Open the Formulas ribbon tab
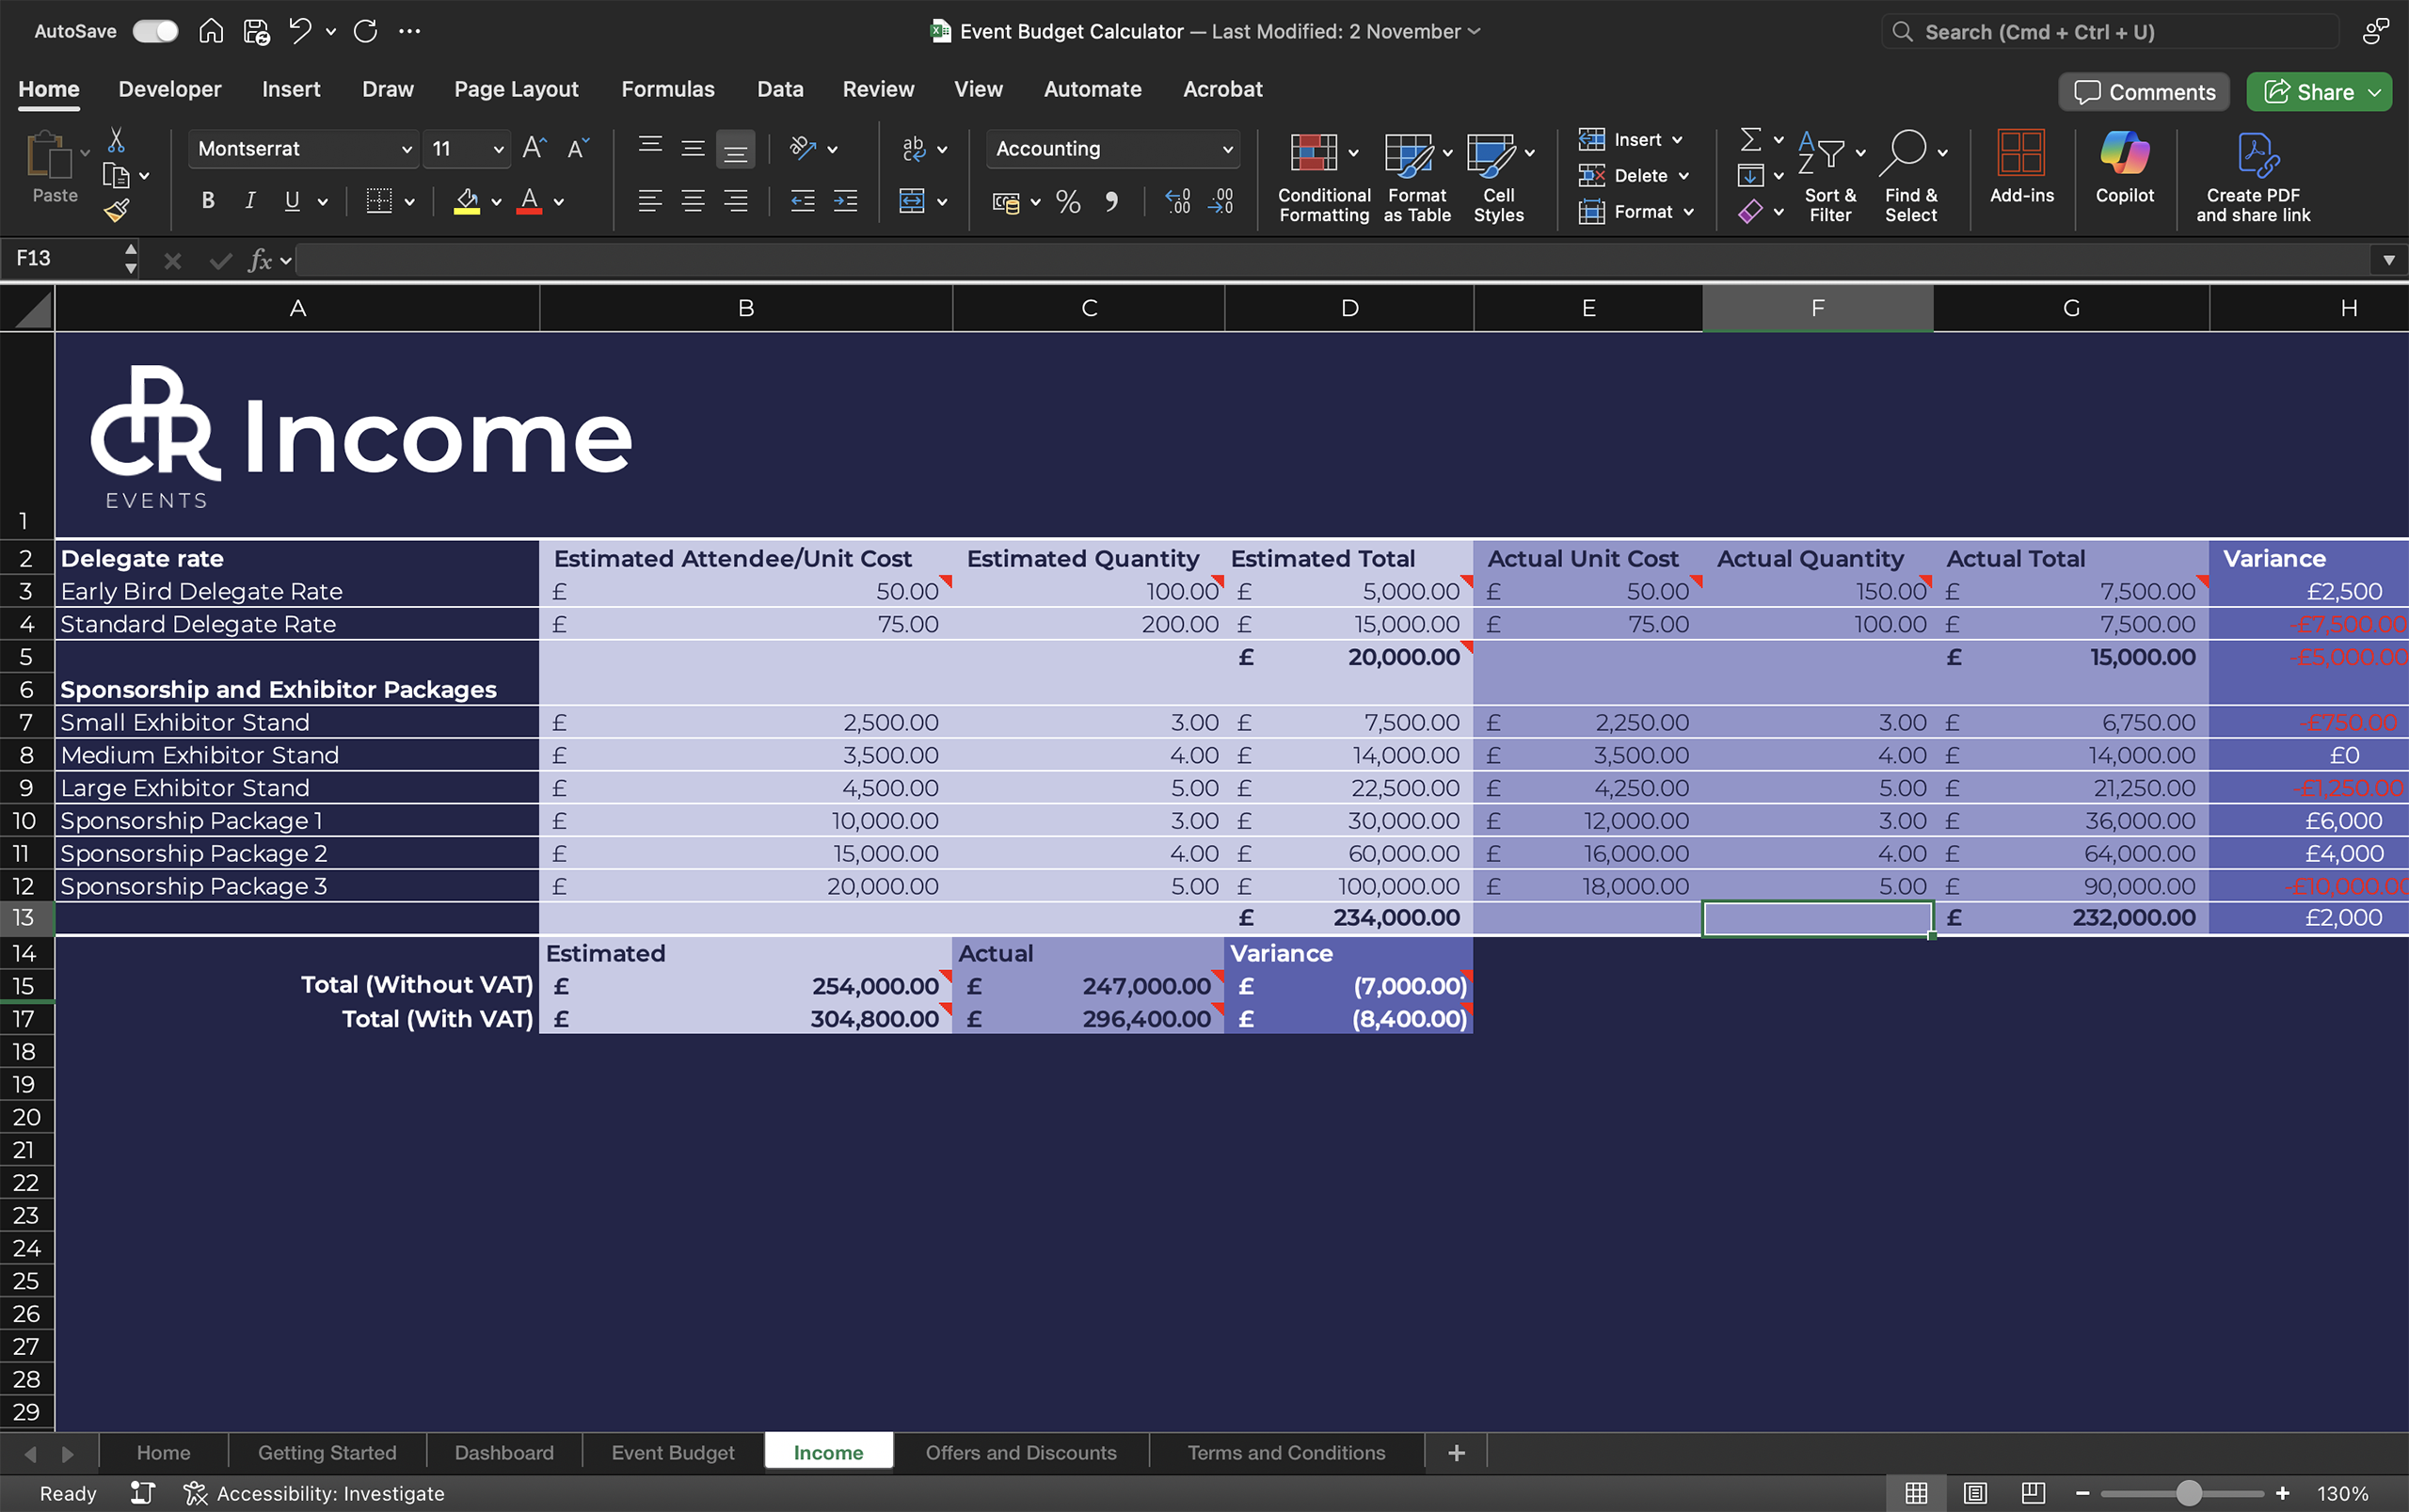The width and height of the screenshot is (2409, 1512). coord(667,89)
